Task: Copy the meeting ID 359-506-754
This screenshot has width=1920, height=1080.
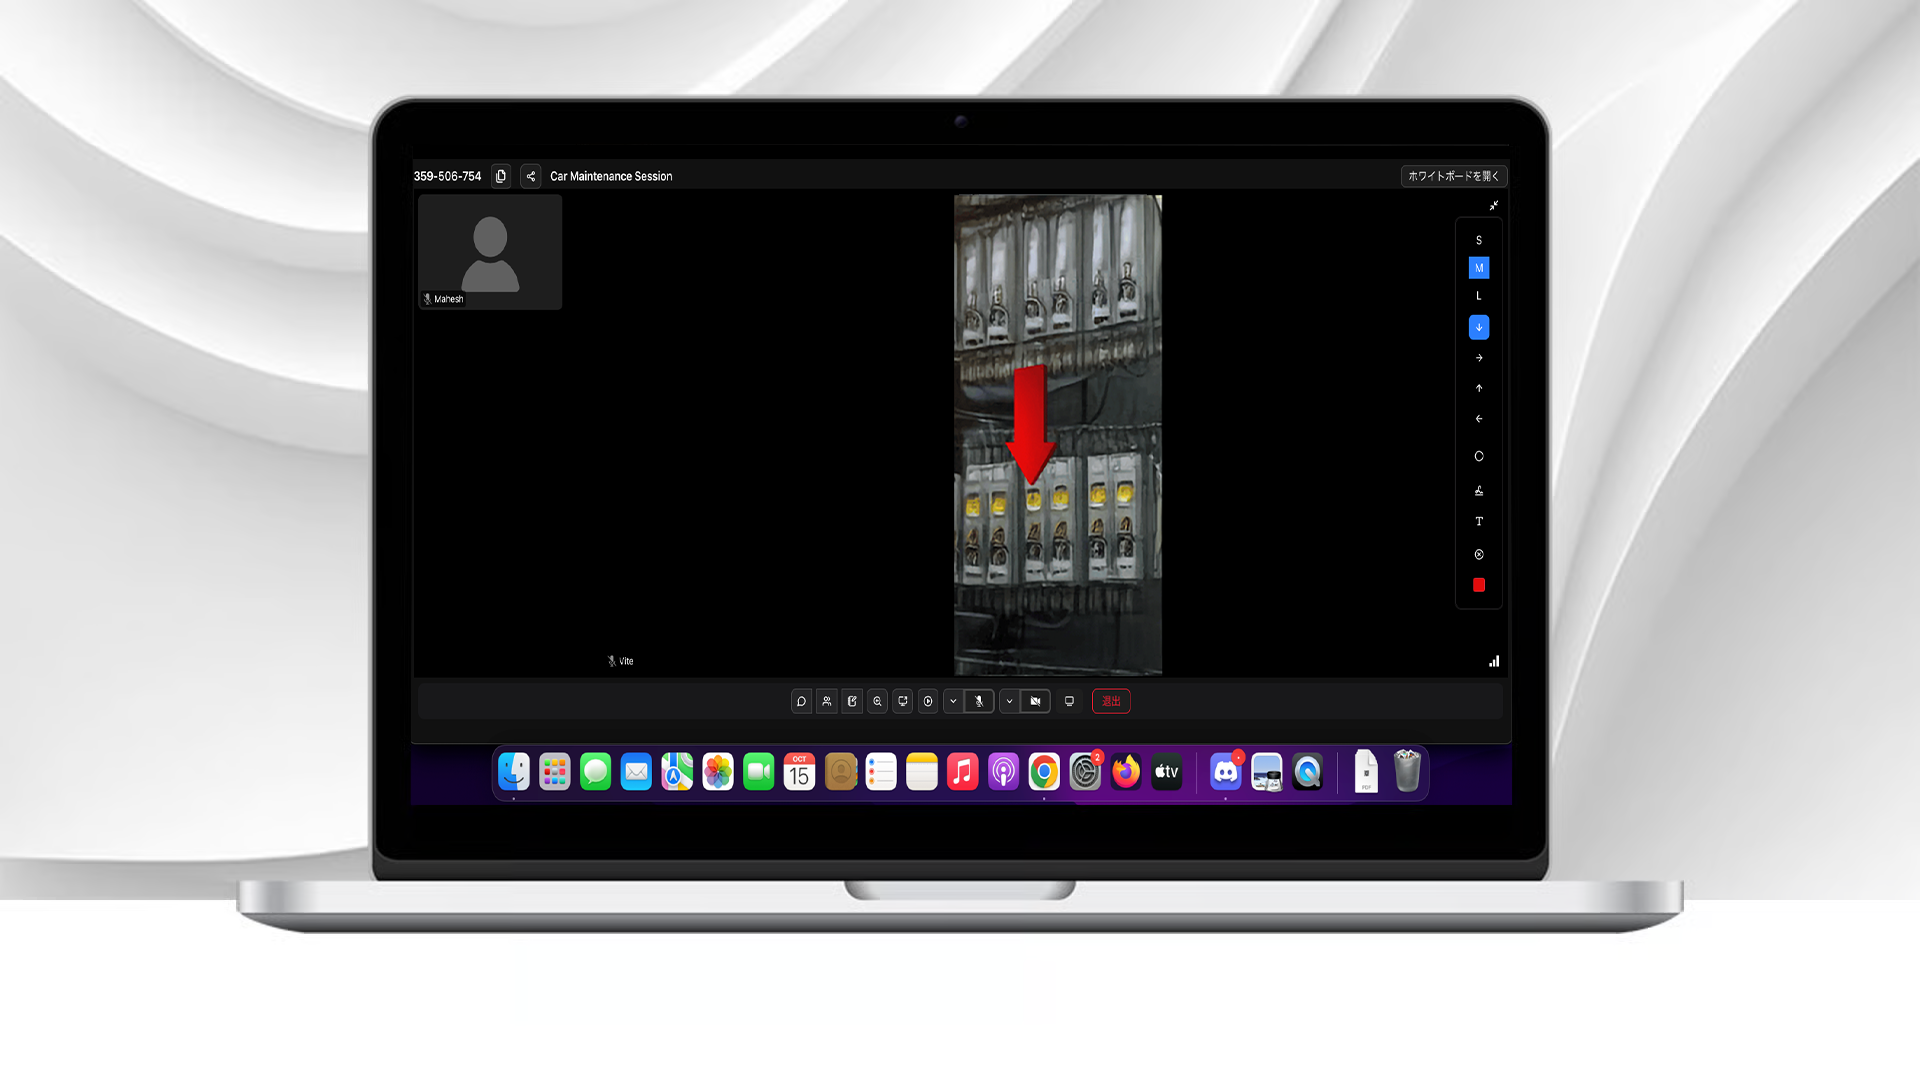Action: [501, 176]
